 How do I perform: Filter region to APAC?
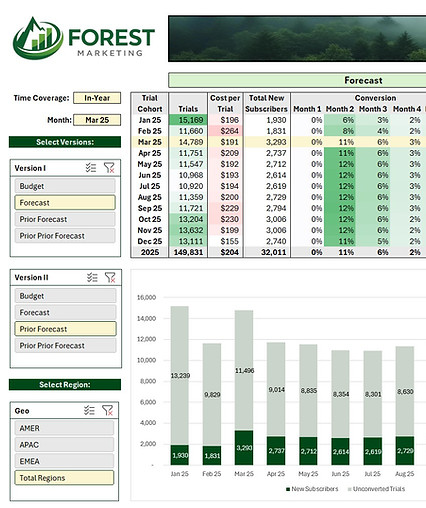(x=64, y=445)
